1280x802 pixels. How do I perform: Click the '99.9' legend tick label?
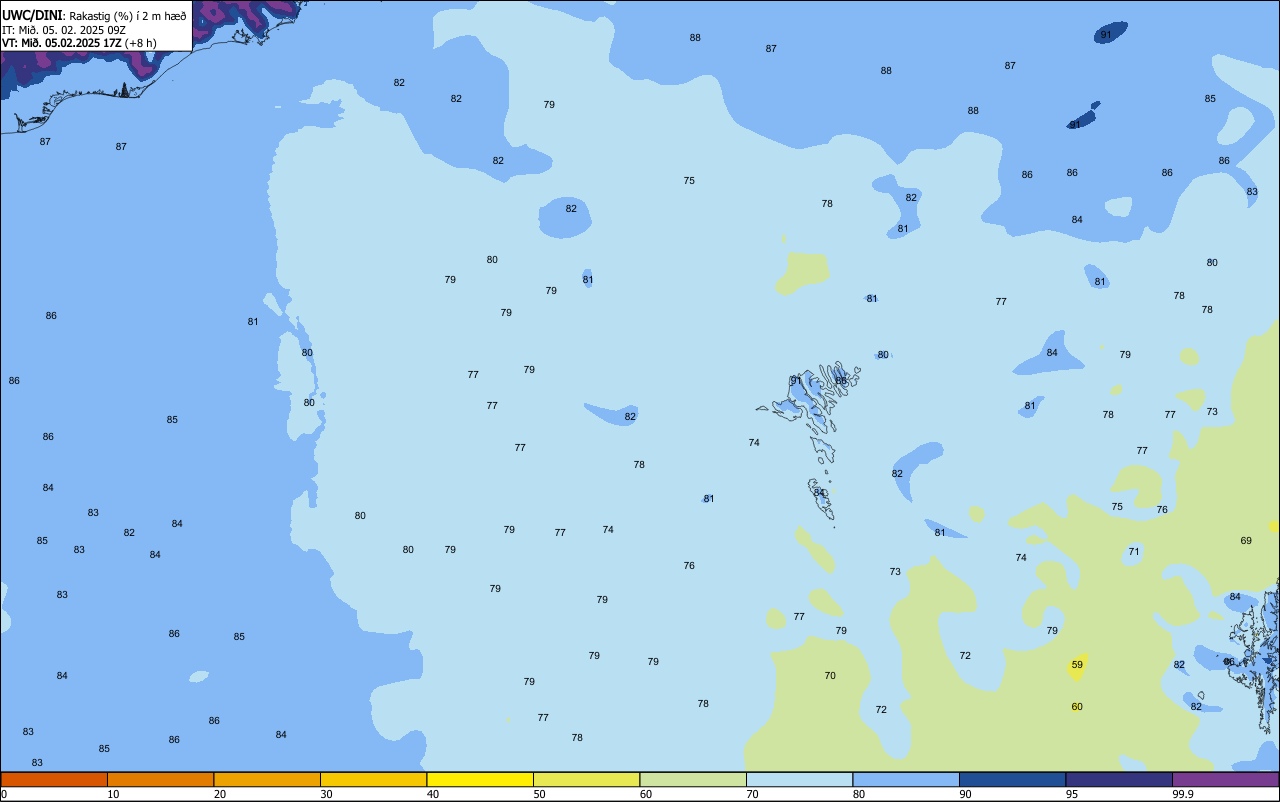[x=1183, y=794]
